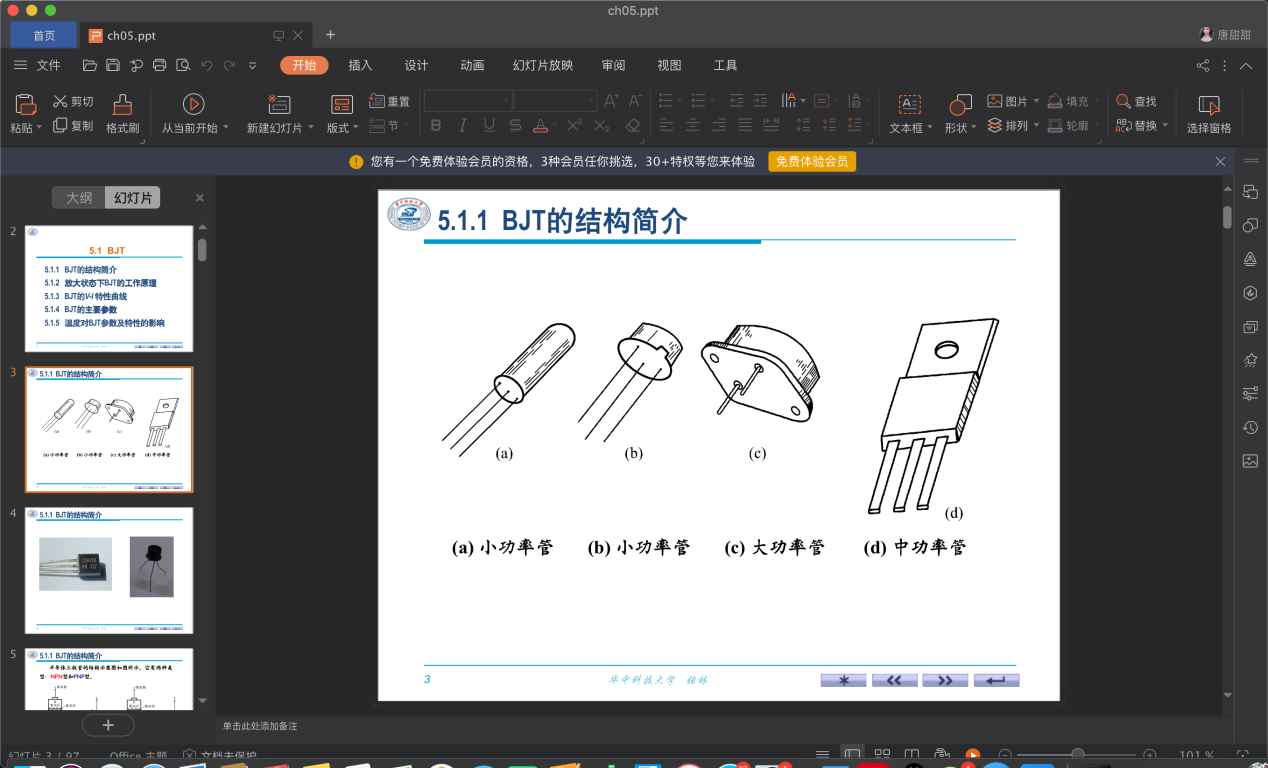Collapse the ribbon with the chevron arrow
The image size is (1268, 768).
(1246, 65)
